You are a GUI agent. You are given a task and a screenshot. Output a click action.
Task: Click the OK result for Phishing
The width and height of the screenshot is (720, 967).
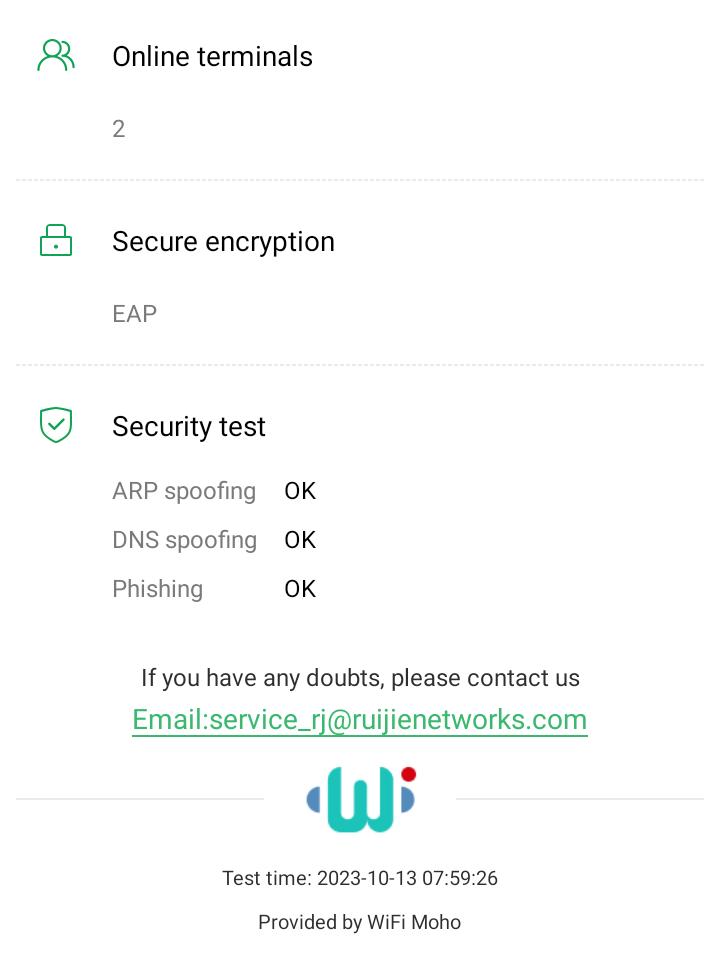pyautogui.click(x=300, y=589)
